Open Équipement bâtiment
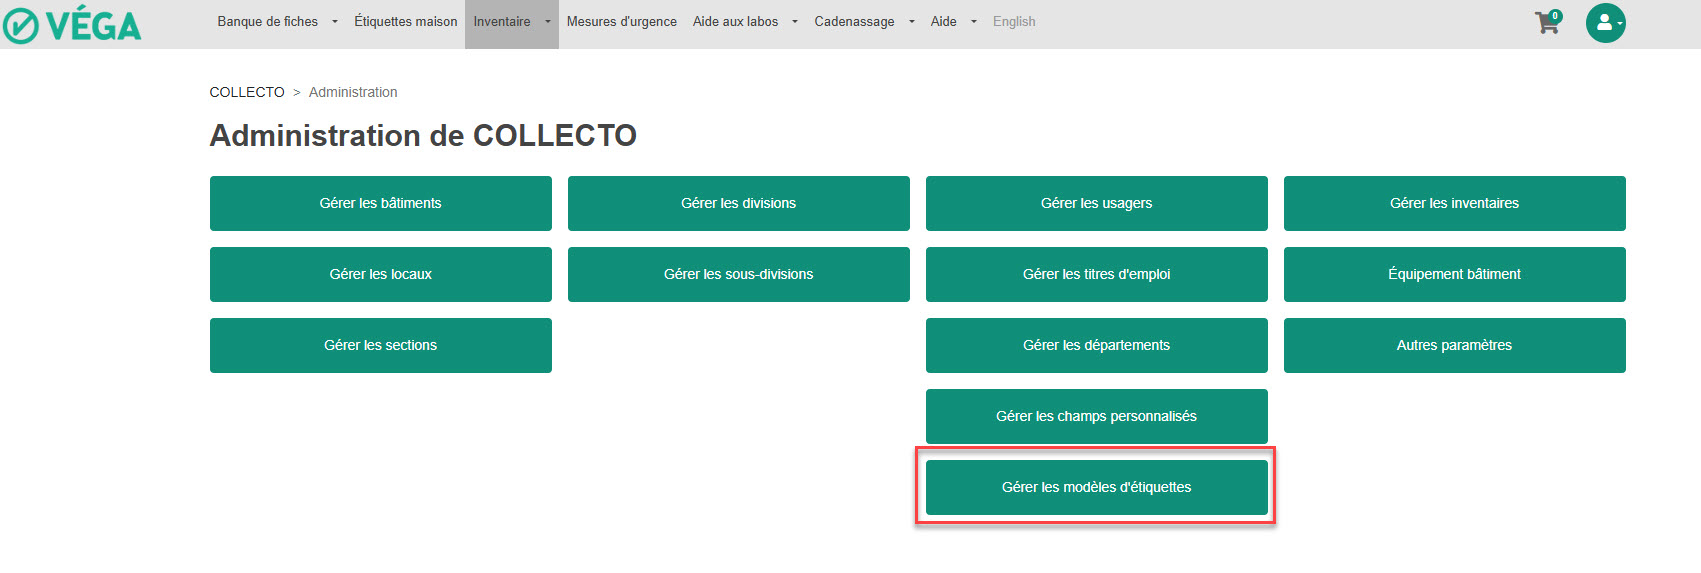 coord(1454,274)
